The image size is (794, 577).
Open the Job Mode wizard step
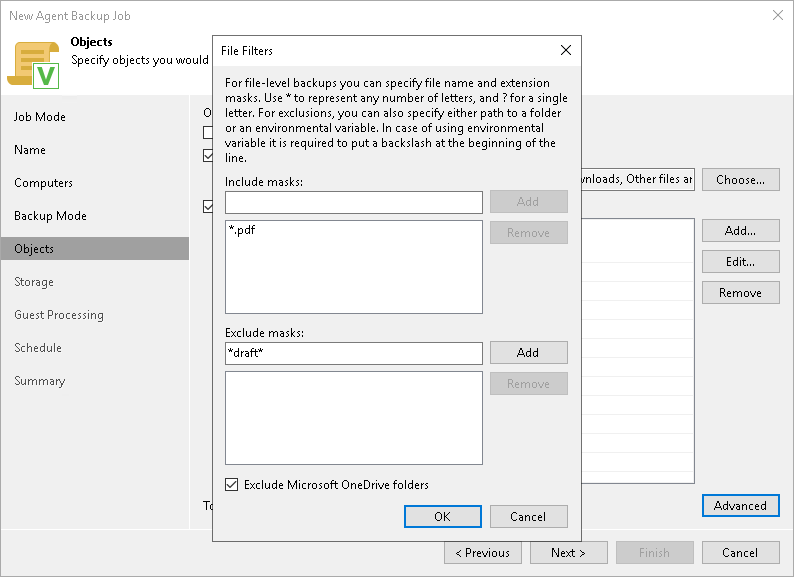40,117
